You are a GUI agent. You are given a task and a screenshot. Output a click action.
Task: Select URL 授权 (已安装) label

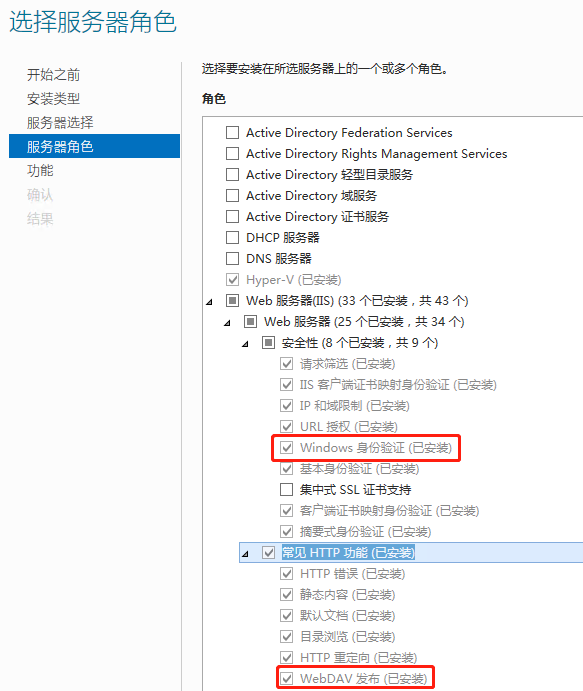(349, 427)
